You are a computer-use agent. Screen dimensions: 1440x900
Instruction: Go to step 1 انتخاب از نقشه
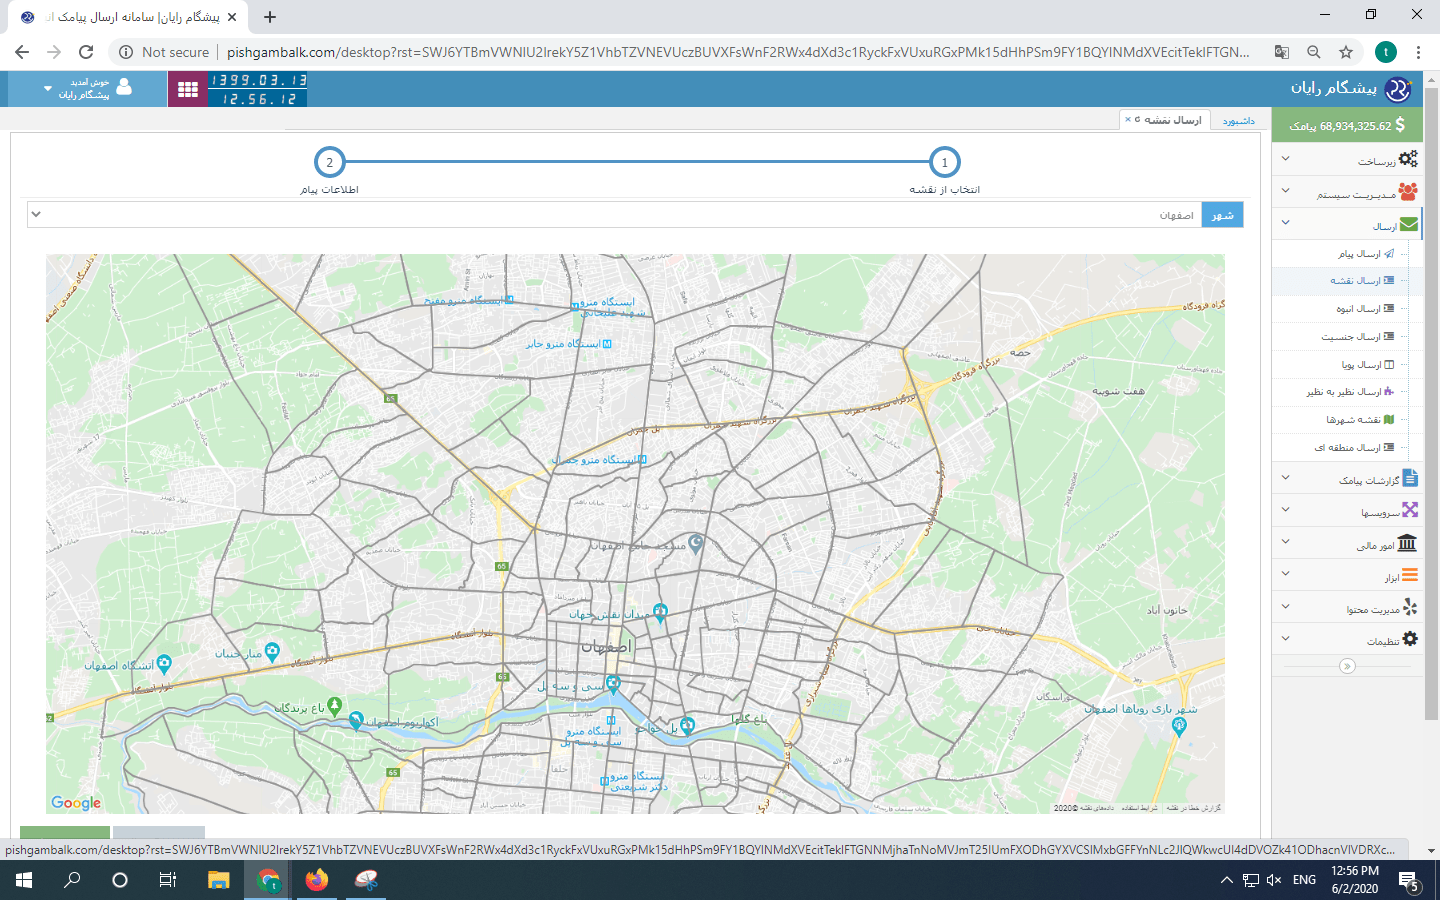pos(944,162)
